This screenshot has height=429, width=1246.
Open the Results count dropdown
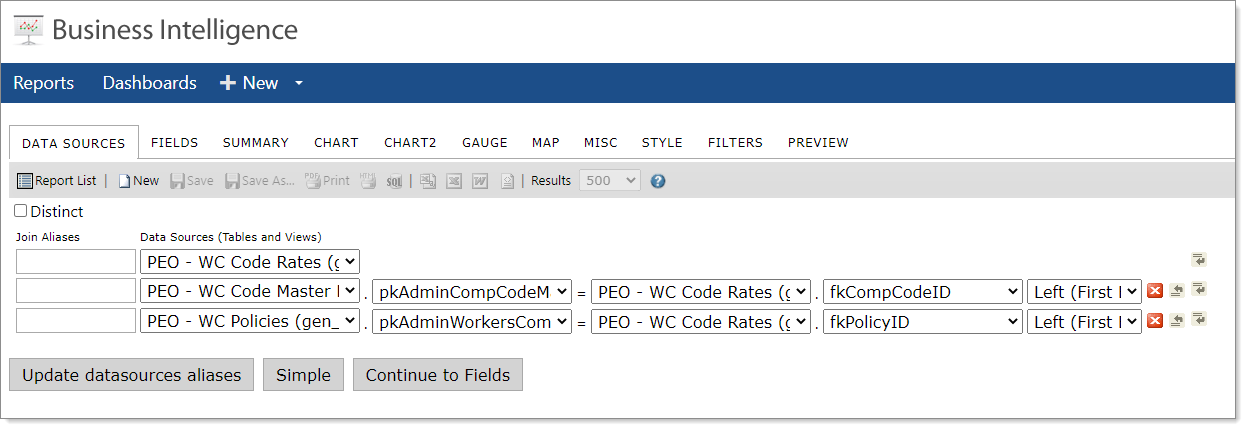click(x=610, y=181)
